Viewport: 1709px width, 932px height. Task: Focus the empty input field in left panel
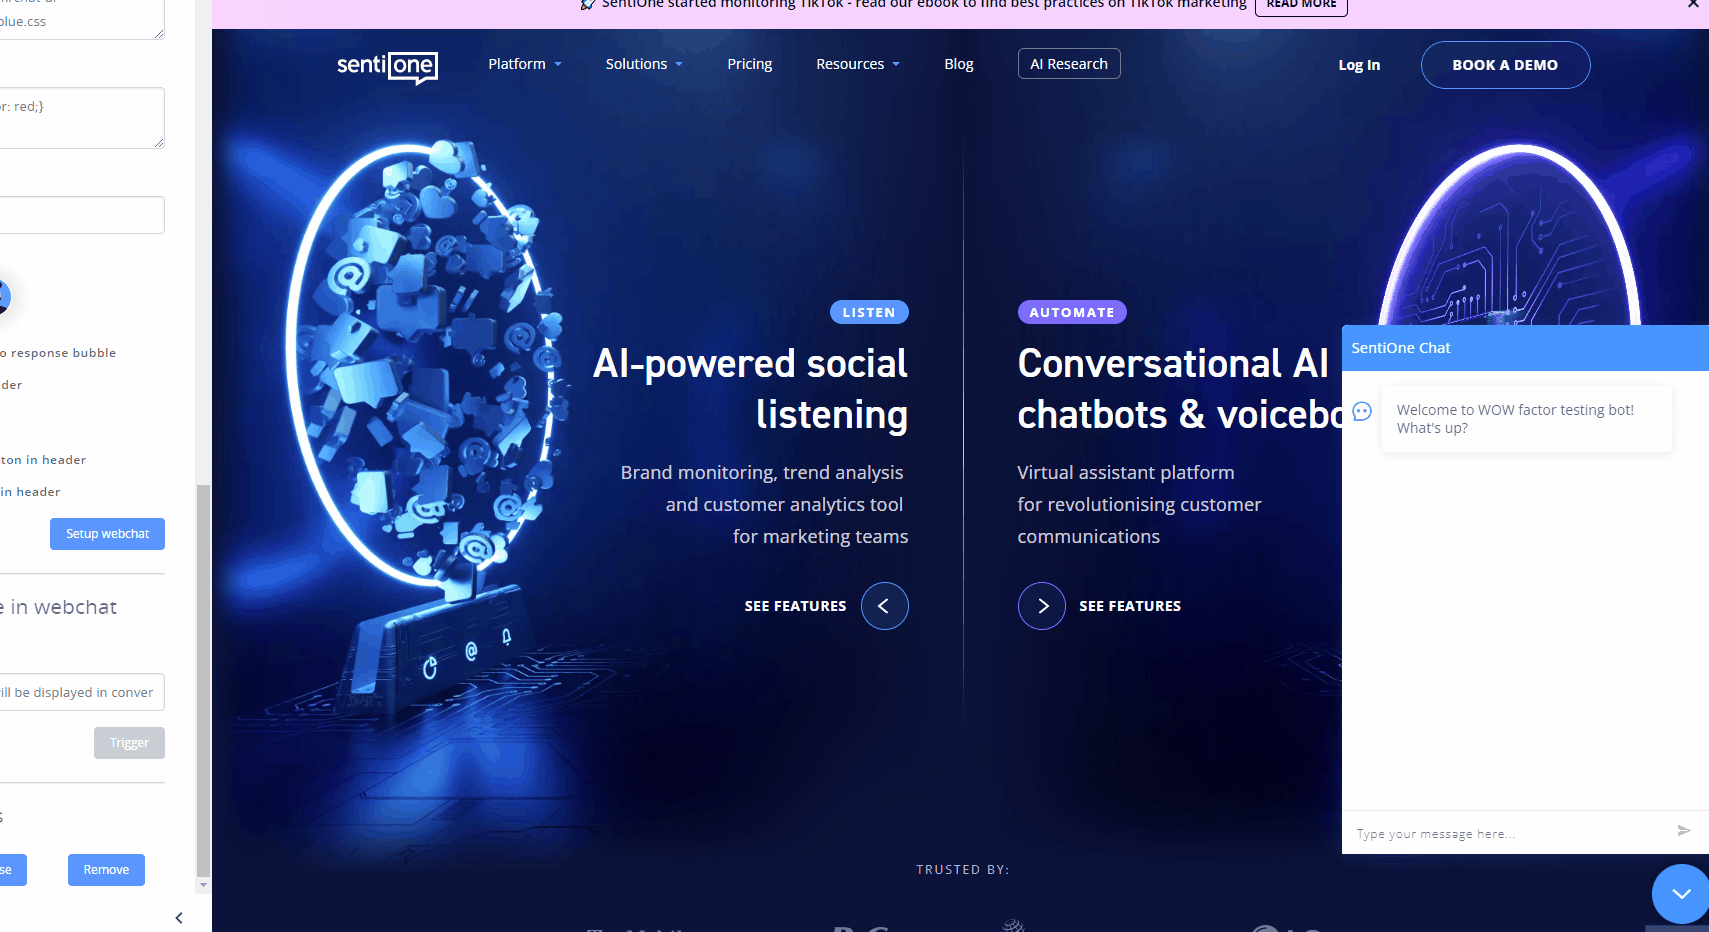pos(80,215)
